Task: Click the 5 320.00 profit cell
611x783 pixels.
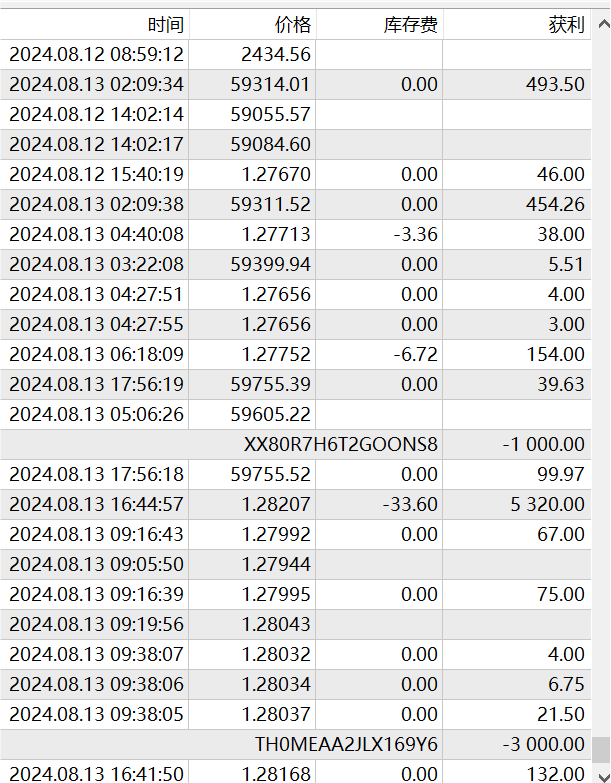Action: coord(546,505)
